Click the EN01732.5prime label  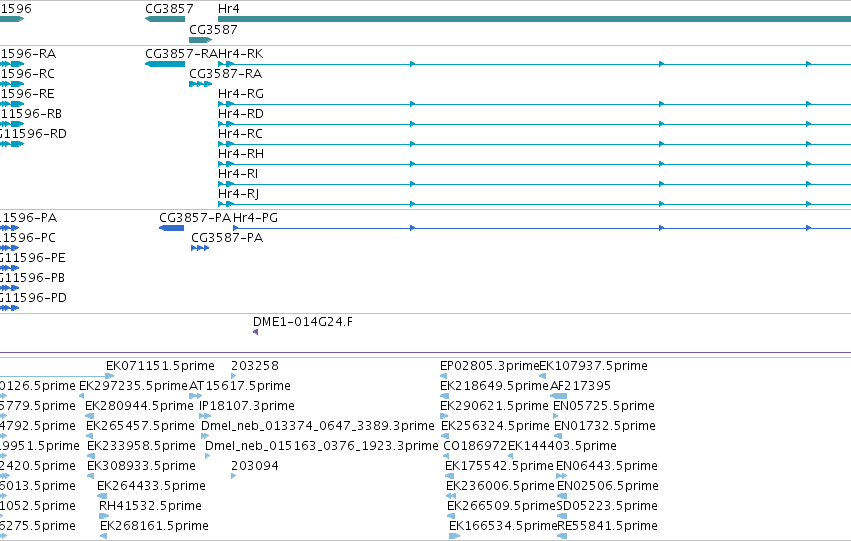tap(605, 426)
